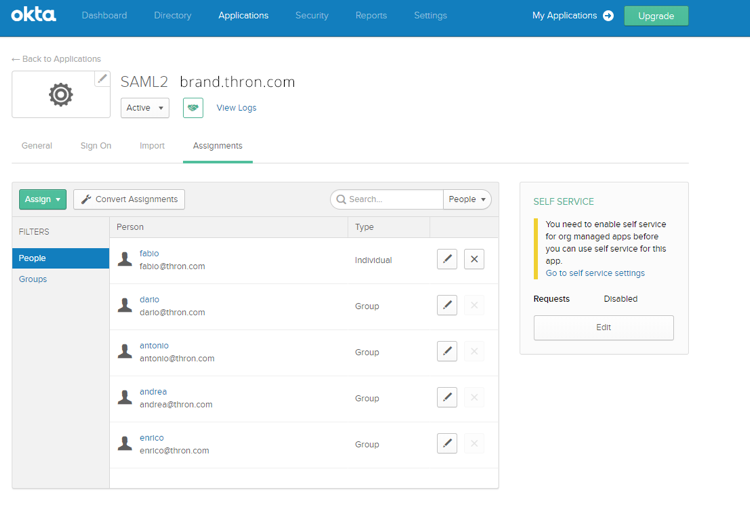Click the disabled X icon in antonio's row
The height and width of the screenshot is (514, 750).
coord(474,351)
